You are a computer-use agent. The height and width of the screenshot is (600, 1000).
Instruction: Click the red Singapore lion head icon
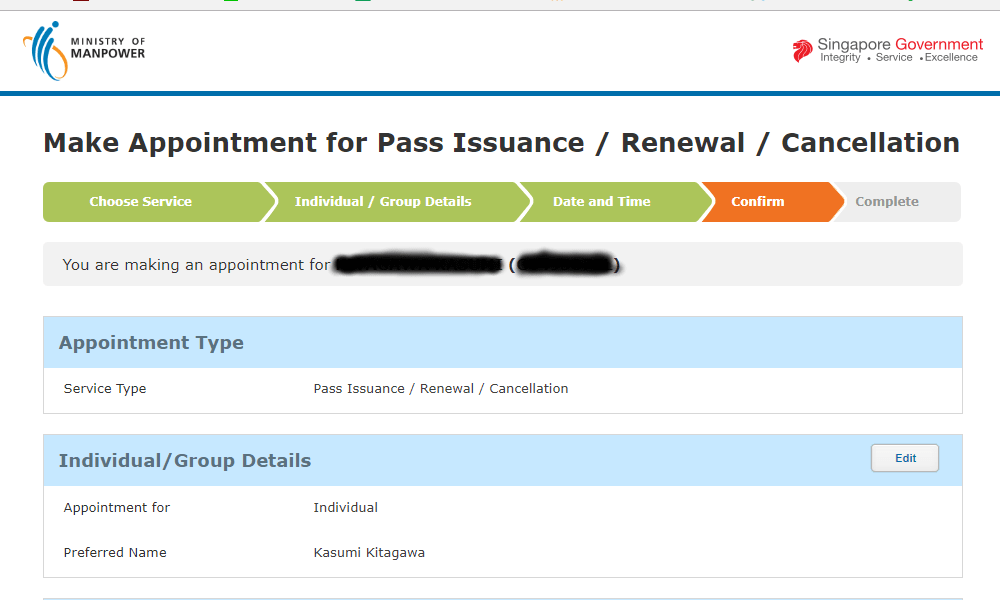point(802,51)
